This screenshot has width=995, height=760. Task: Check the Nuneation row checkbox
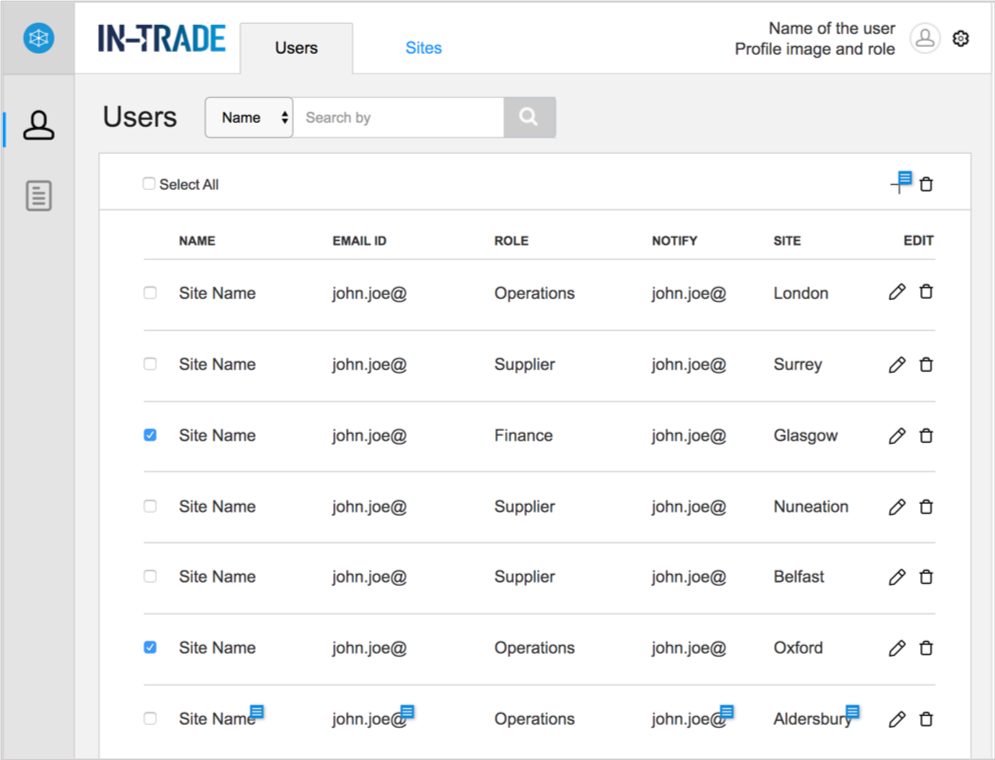(150, 506)
